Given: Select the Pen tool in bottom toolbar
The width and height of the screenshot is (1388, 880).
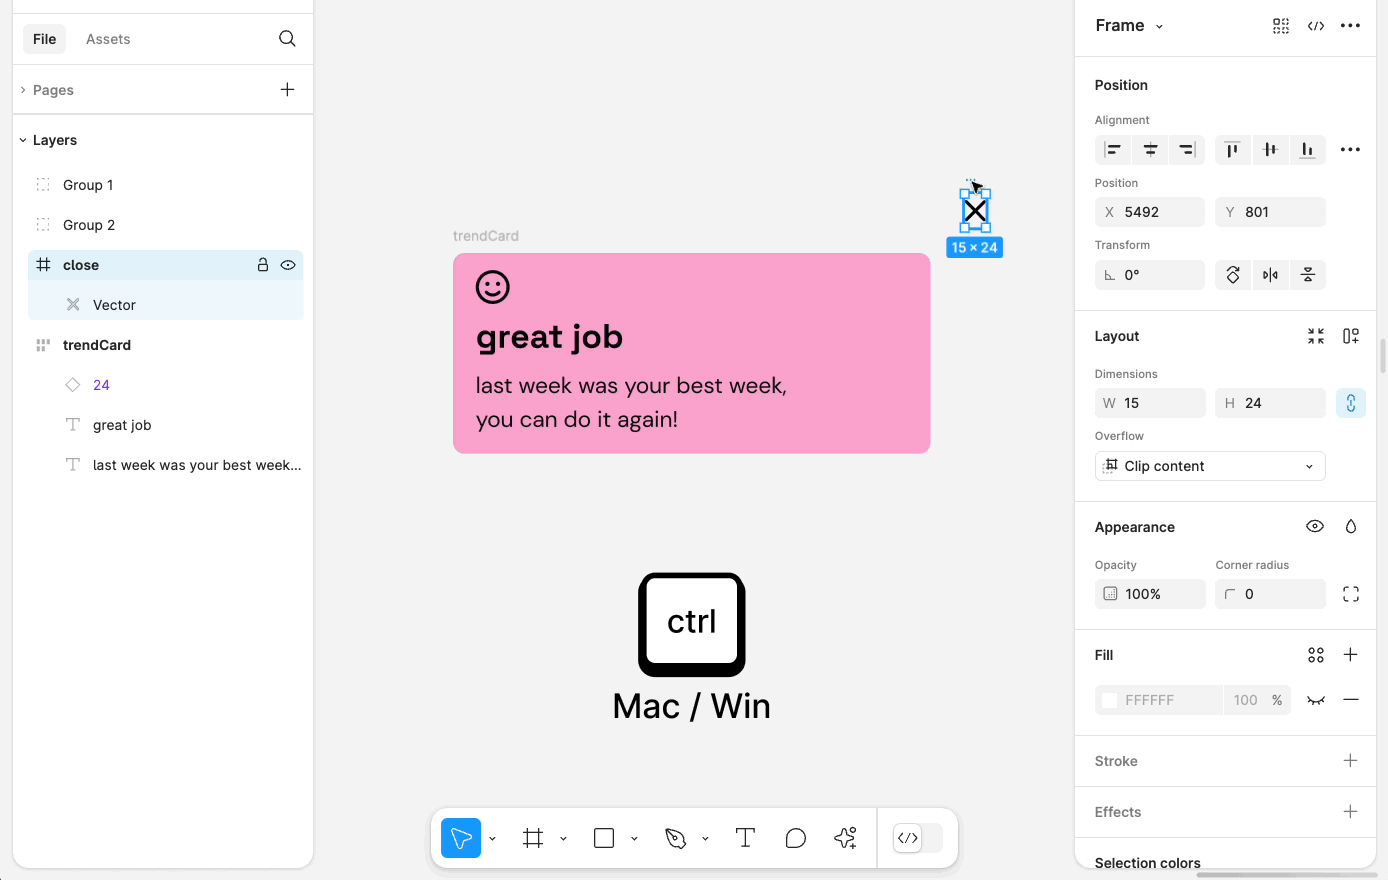Looking at the screenshot, I should (676, 838).
